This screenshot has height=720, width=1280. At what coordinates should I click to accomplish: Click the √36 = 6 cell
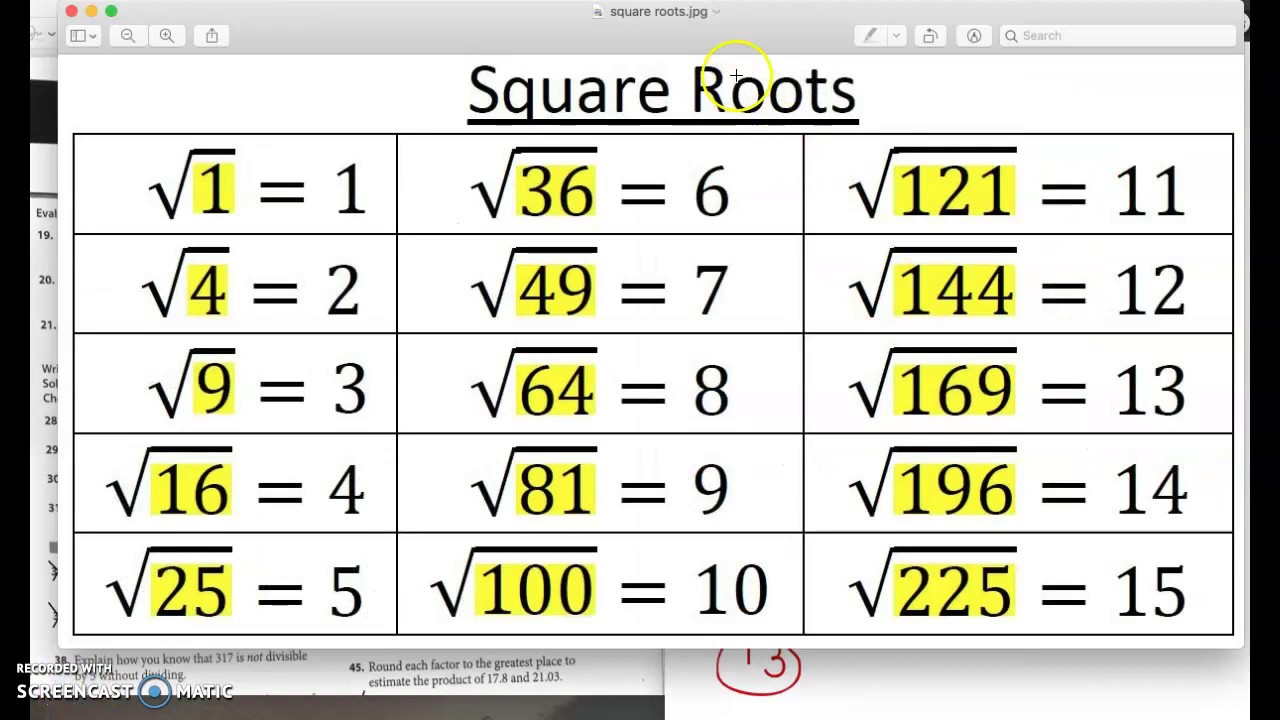pyautogui.click(x=600, y=184)
